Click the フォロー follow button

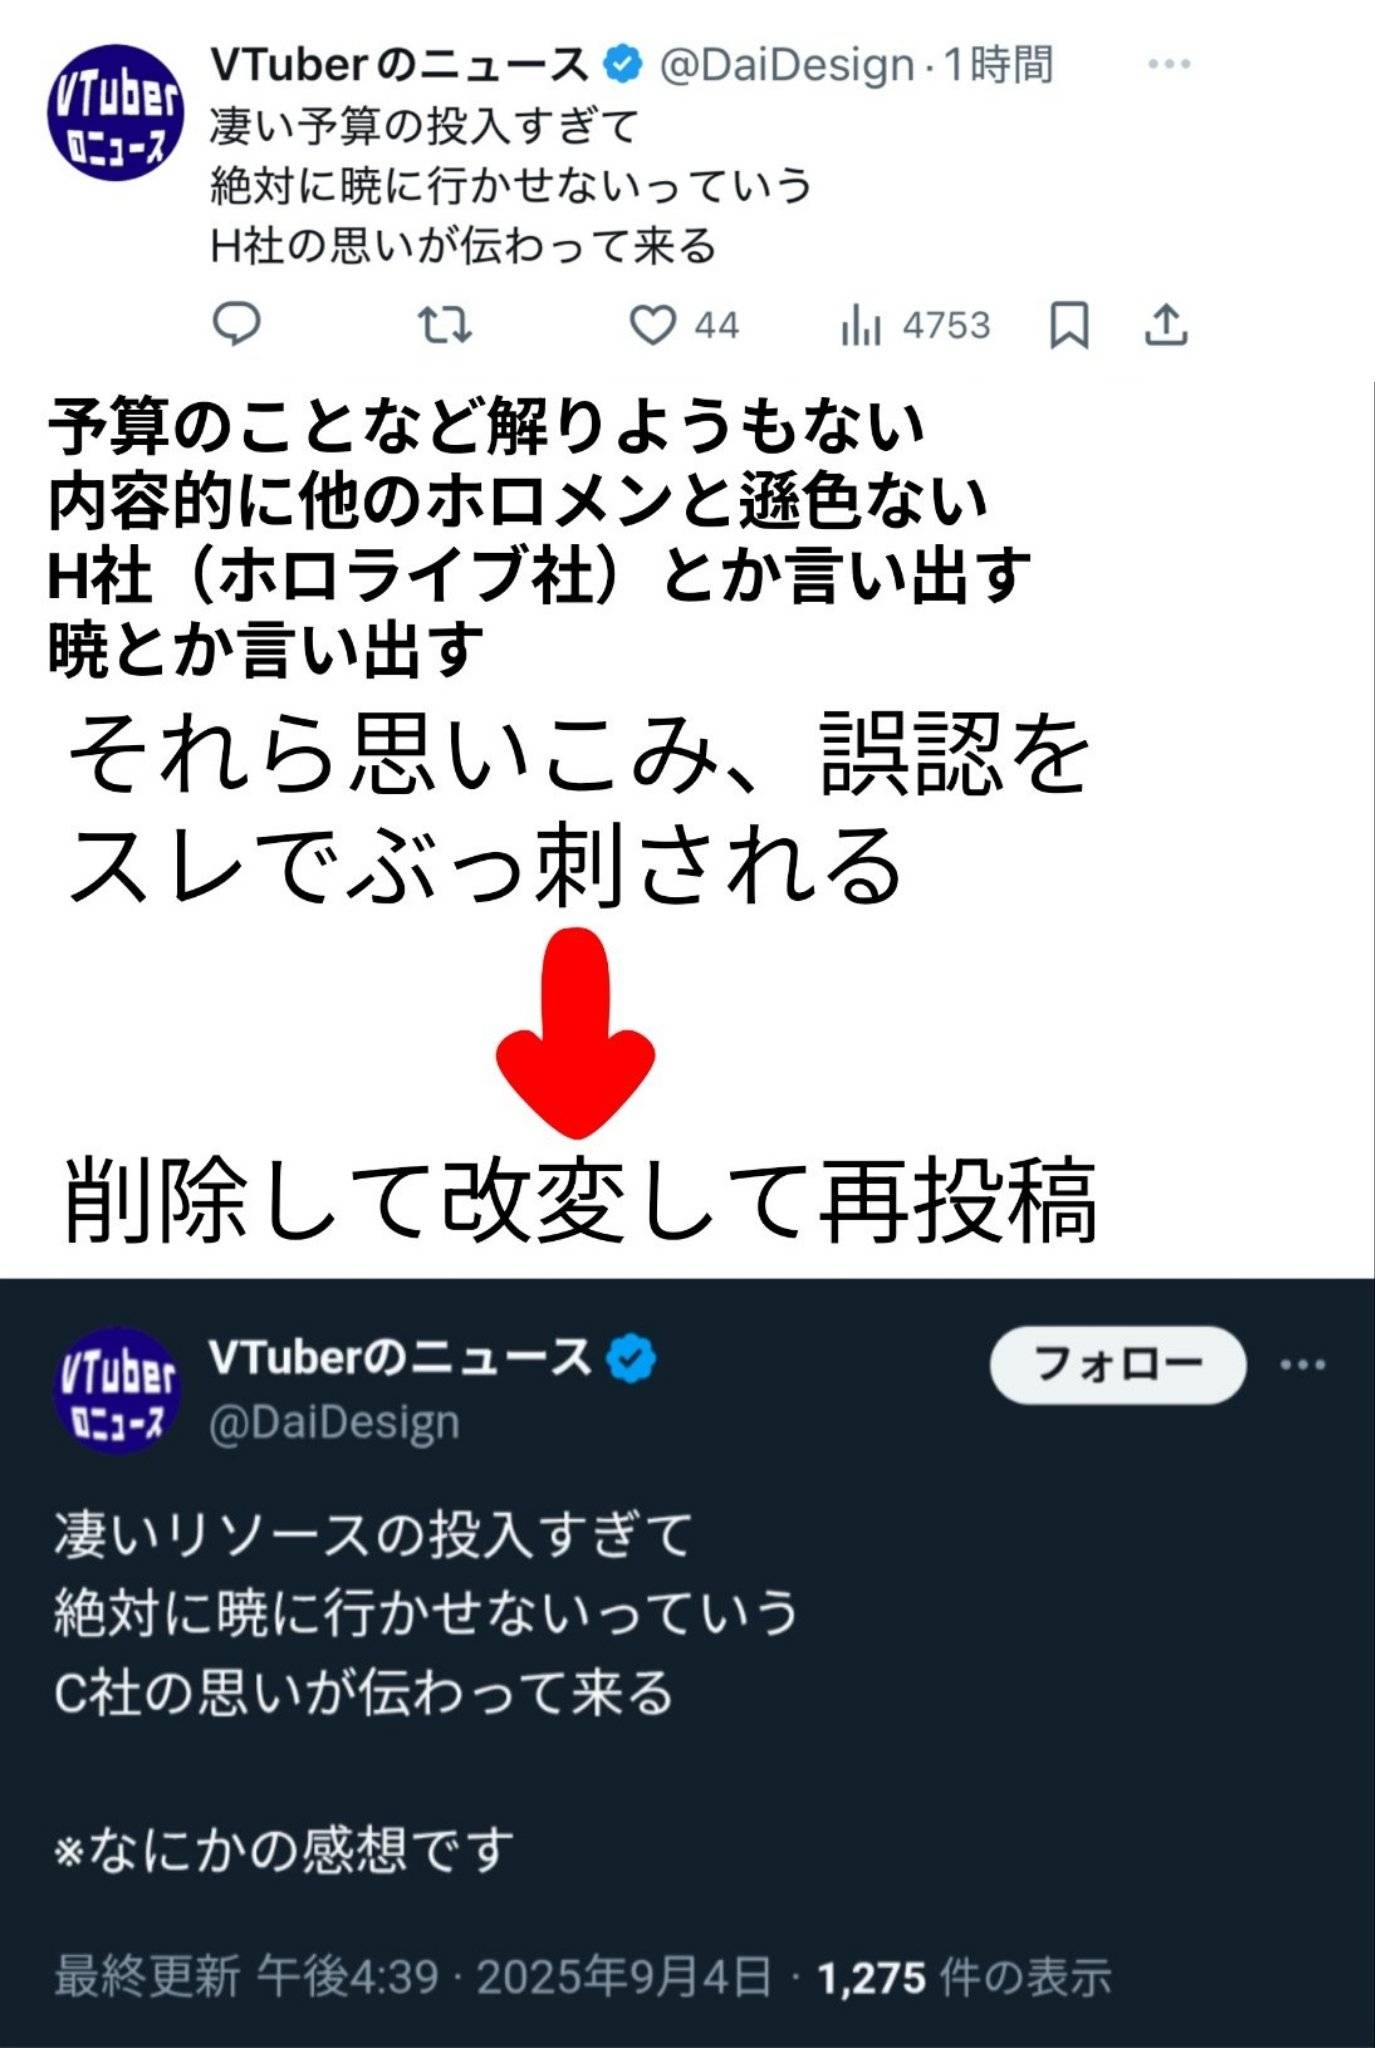pyautogui.click(x=1118, y=1365)
